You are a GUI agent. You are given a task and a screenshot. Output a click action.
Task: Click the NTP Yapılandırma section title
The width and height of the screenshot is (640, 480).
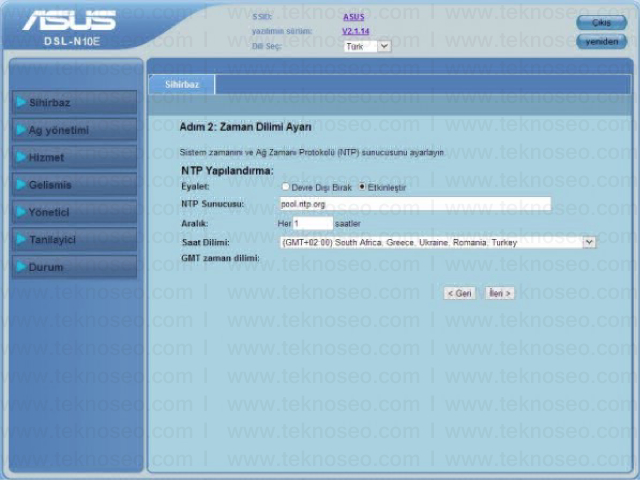(227, 171)
